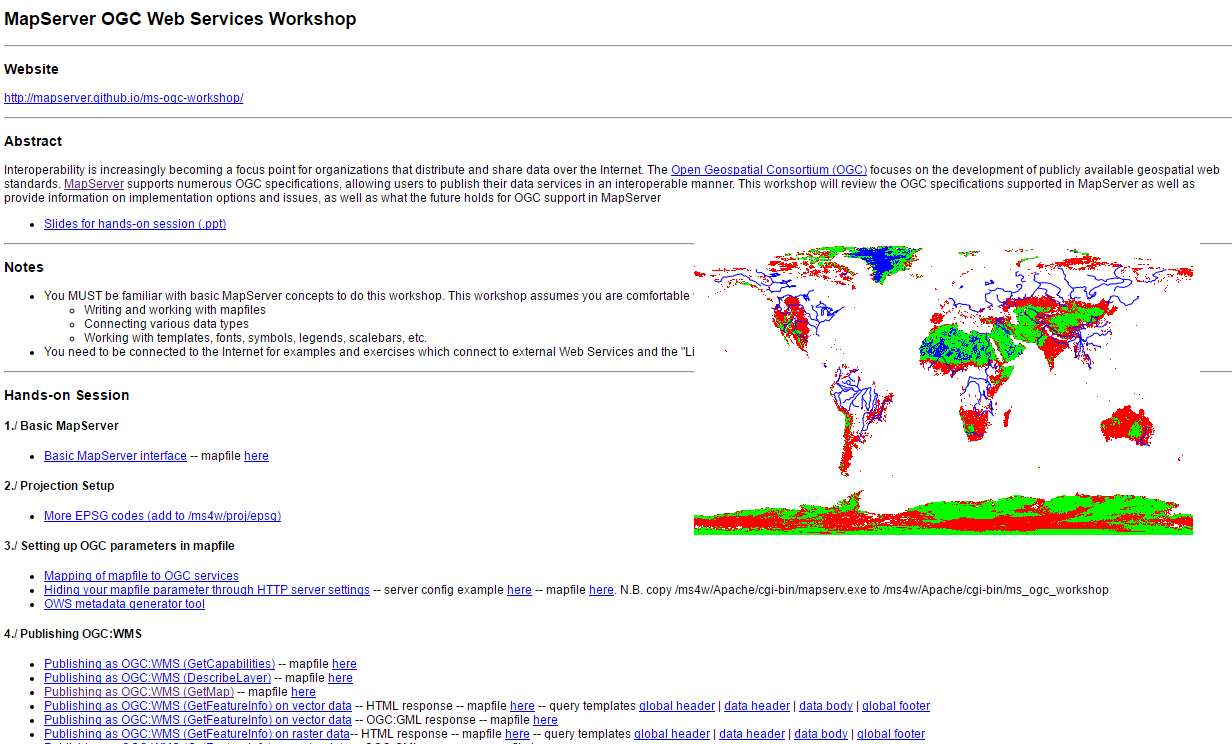
Task: Open mapfile 'here' in the GetMap row
Action: coord(303,692)
